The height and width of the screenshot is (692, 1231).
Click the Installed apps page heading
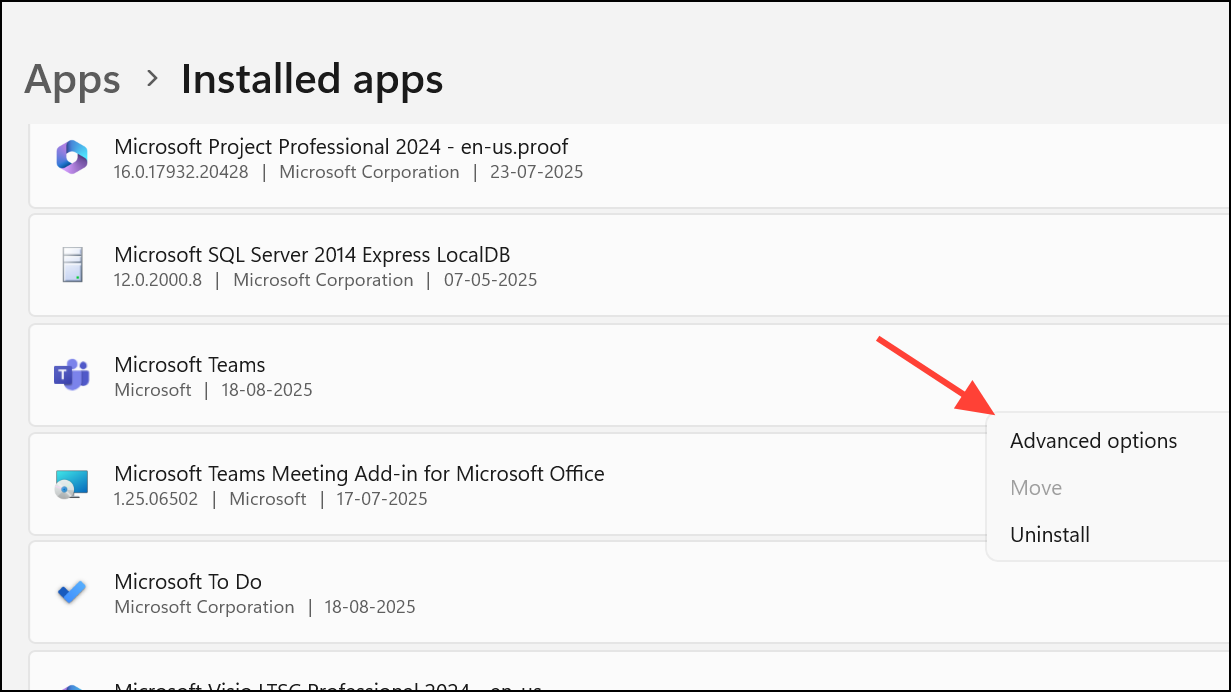pyautogui.click(x=312, y=79)
